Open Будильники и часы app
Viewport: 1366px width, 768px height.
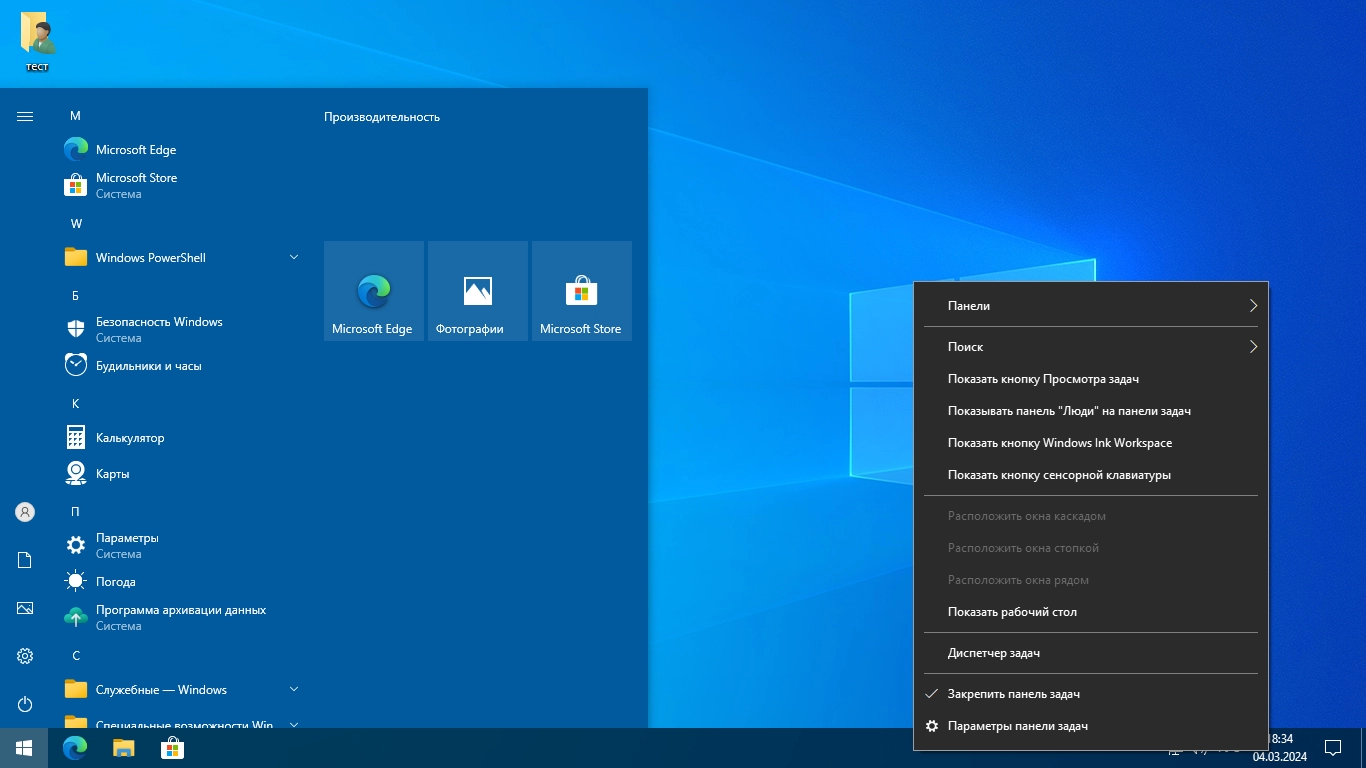[148, 366]
